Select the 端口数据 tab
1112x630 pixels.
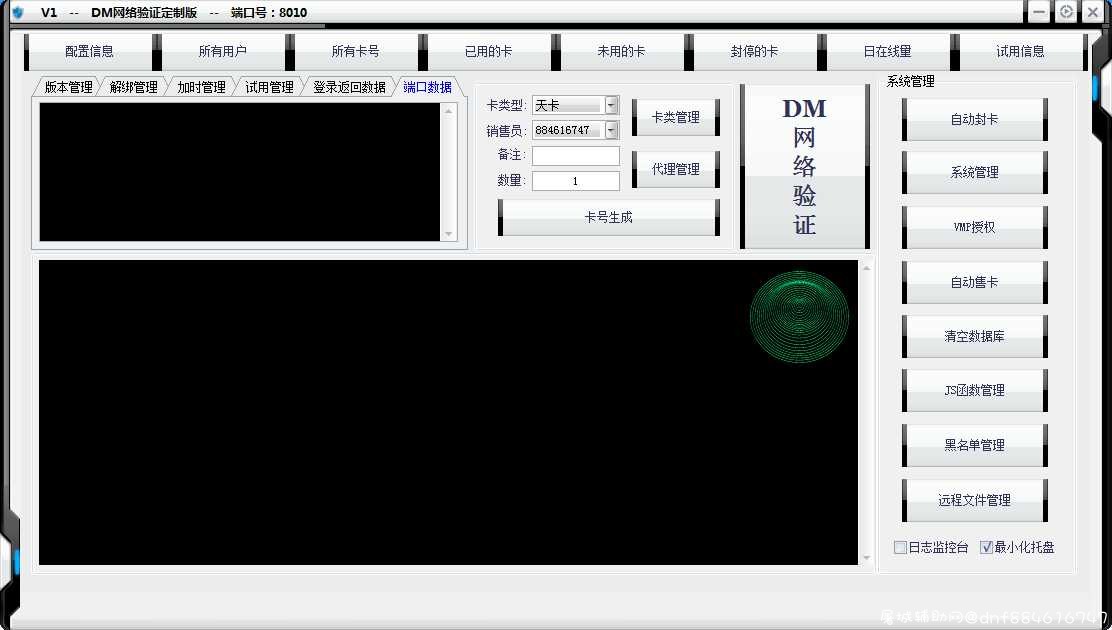click(428, 87)
